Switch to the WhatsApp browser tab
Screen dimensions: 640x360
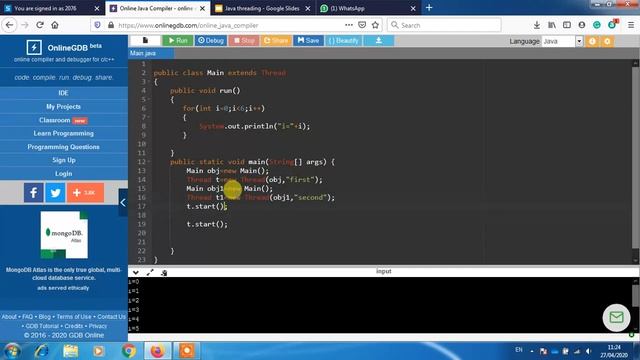click(367, 8)
